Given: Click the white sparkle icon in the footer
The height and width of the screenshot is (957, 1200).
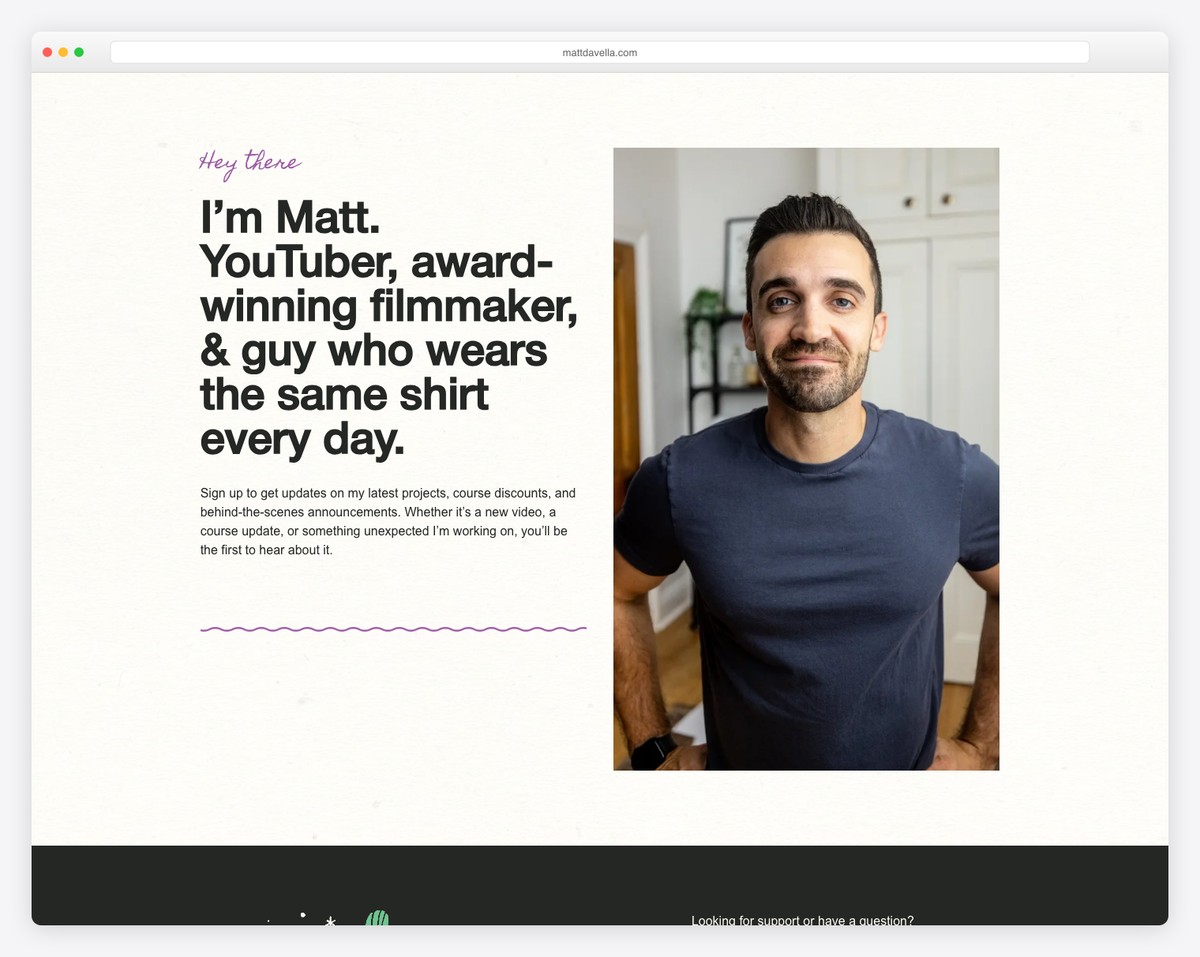Looking at the screenshot, I should (x=330, y=922).
